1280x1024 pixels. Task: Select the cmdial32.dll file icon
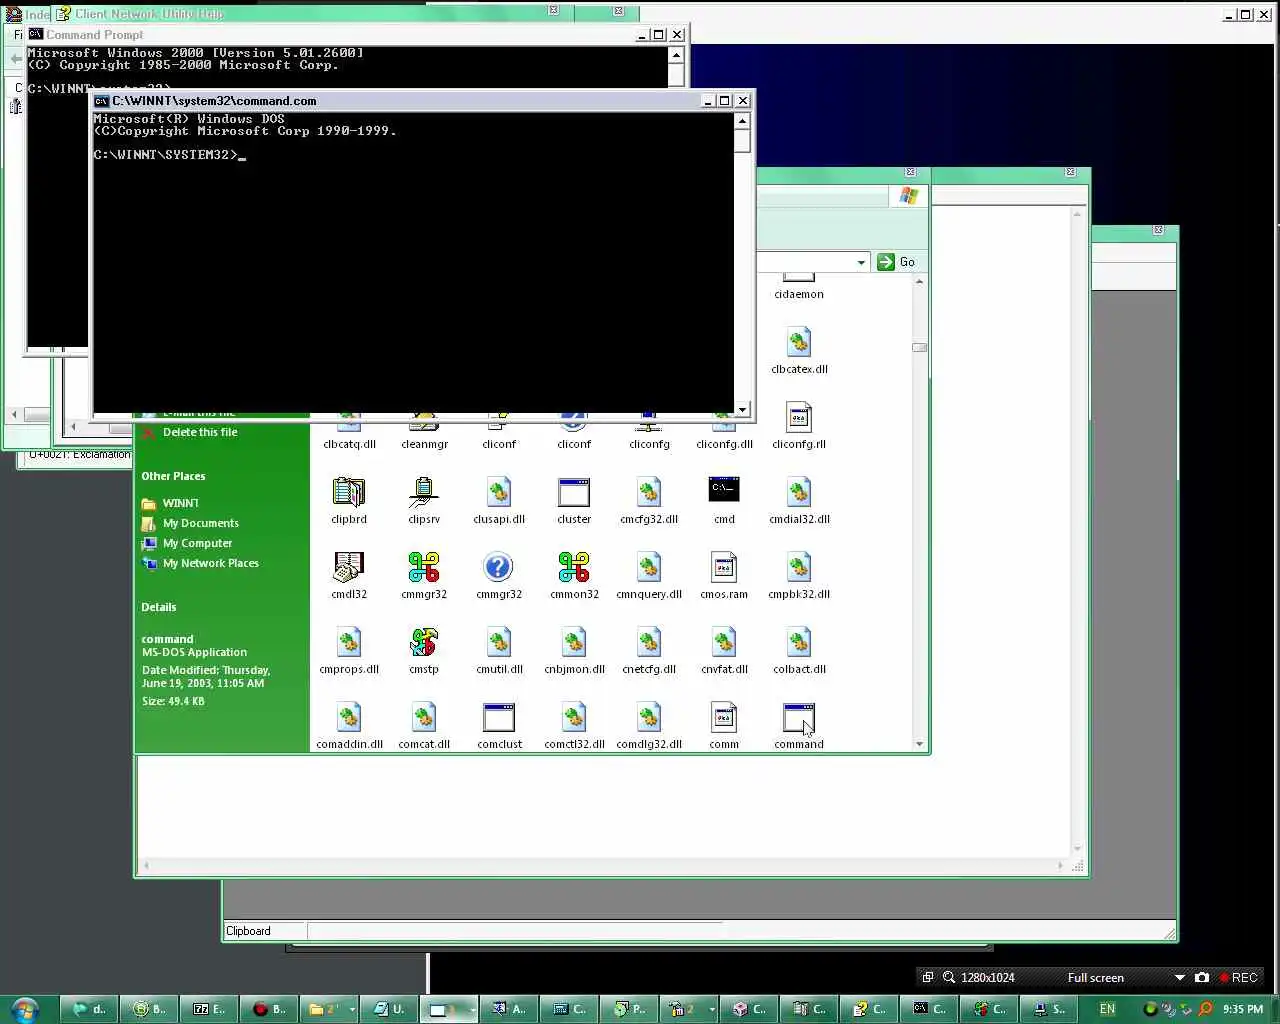[799, 491]
